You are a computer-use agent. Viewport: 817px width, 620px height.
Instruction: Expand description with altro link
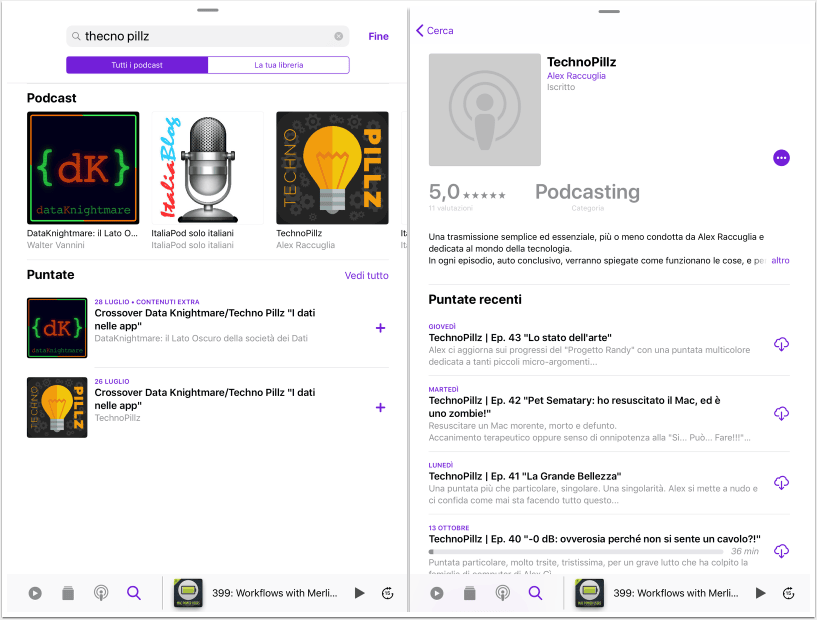click(780, 261)
